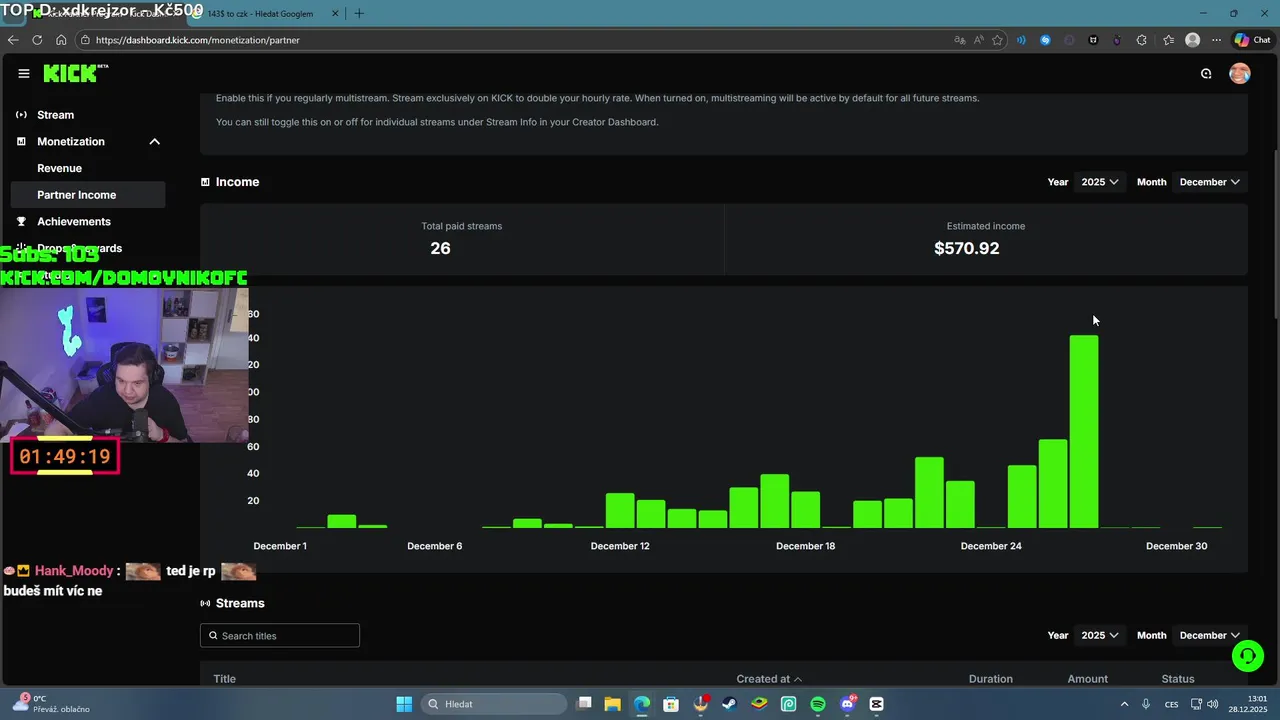Open the Windows Start menu

(404, 704)
